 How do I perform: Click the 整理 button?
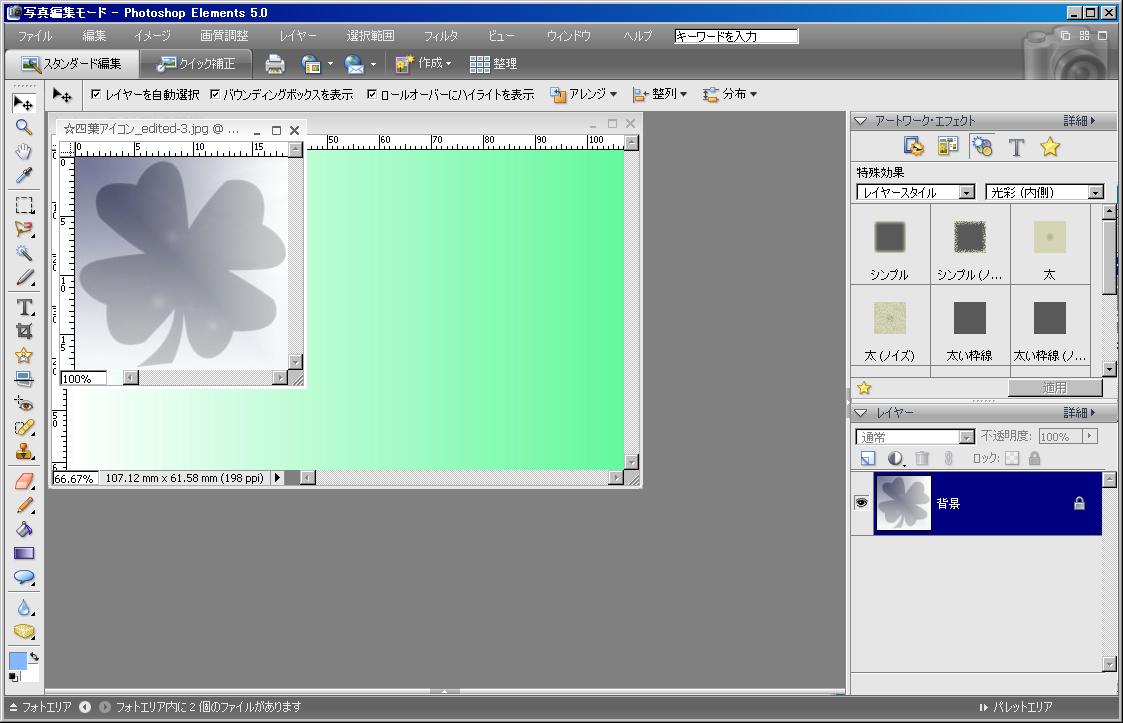pyautogui.click(x=494, y=64)
